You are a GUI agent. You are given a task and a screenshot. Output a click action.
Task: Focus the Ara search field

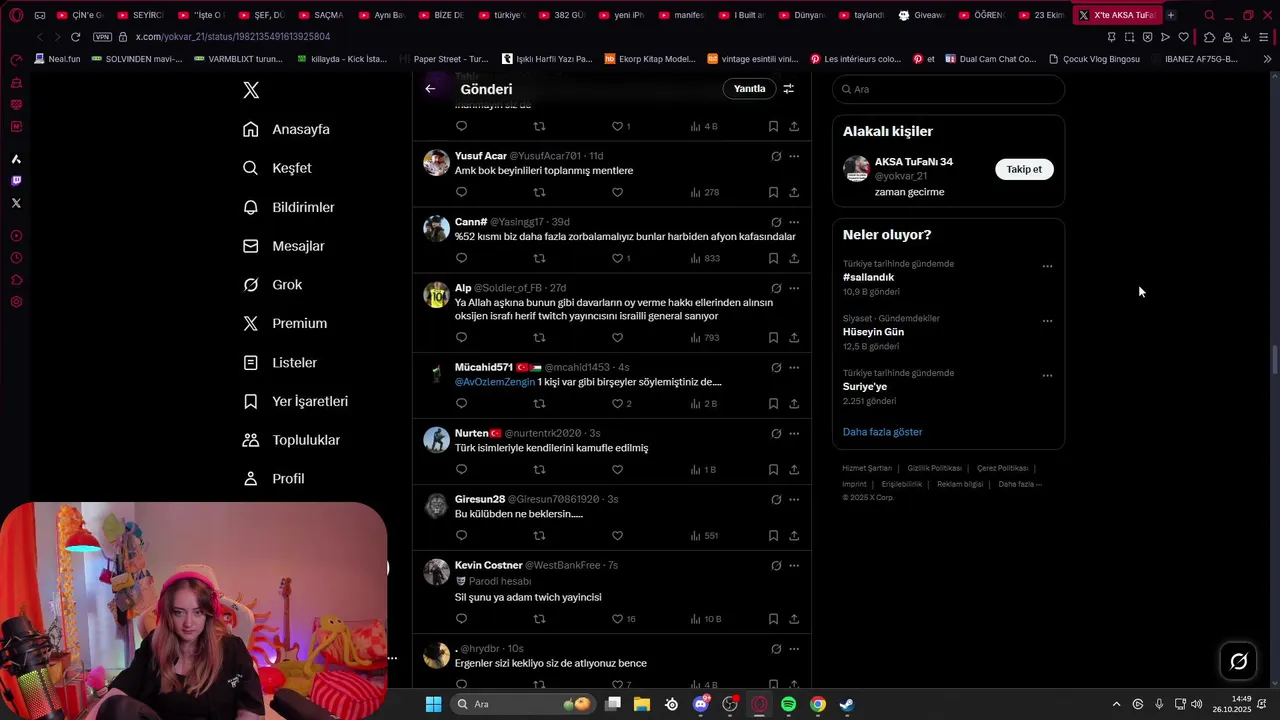click(x=948, y=89)
